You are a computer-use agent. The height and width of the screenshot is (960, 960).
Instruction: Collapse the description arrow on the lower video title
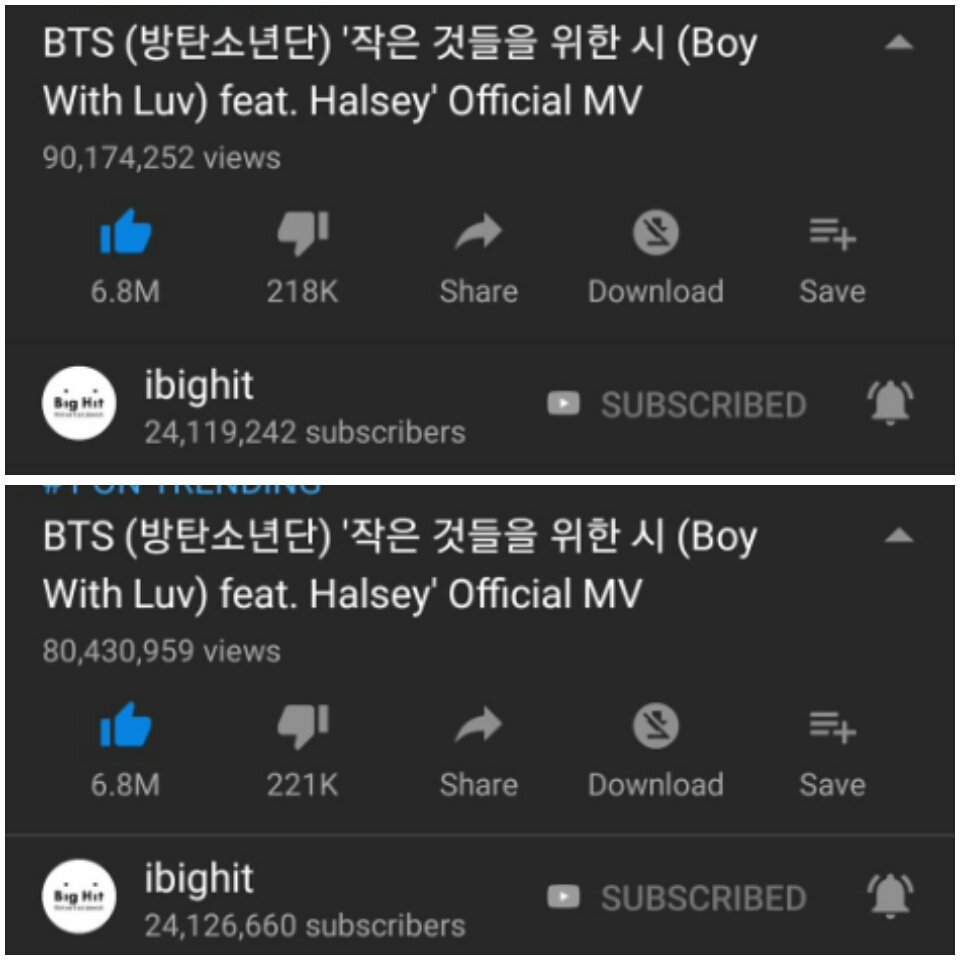[x=899, y=535]
